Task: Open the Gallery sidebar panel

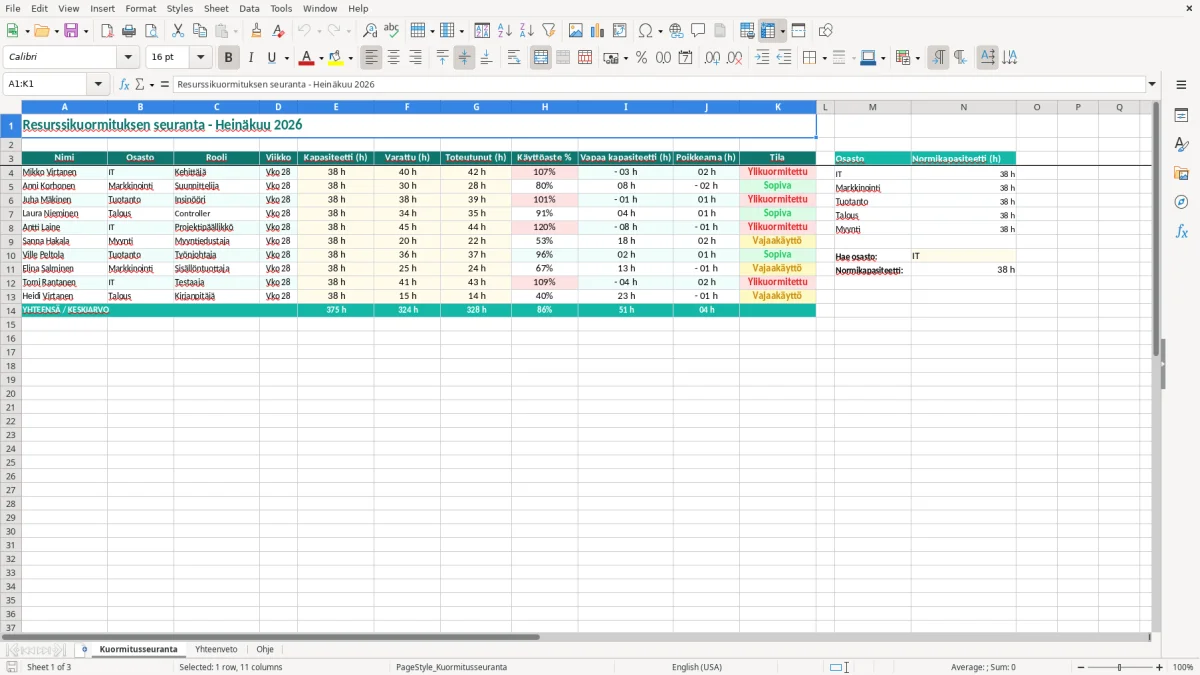Action: coord(1181,173)
